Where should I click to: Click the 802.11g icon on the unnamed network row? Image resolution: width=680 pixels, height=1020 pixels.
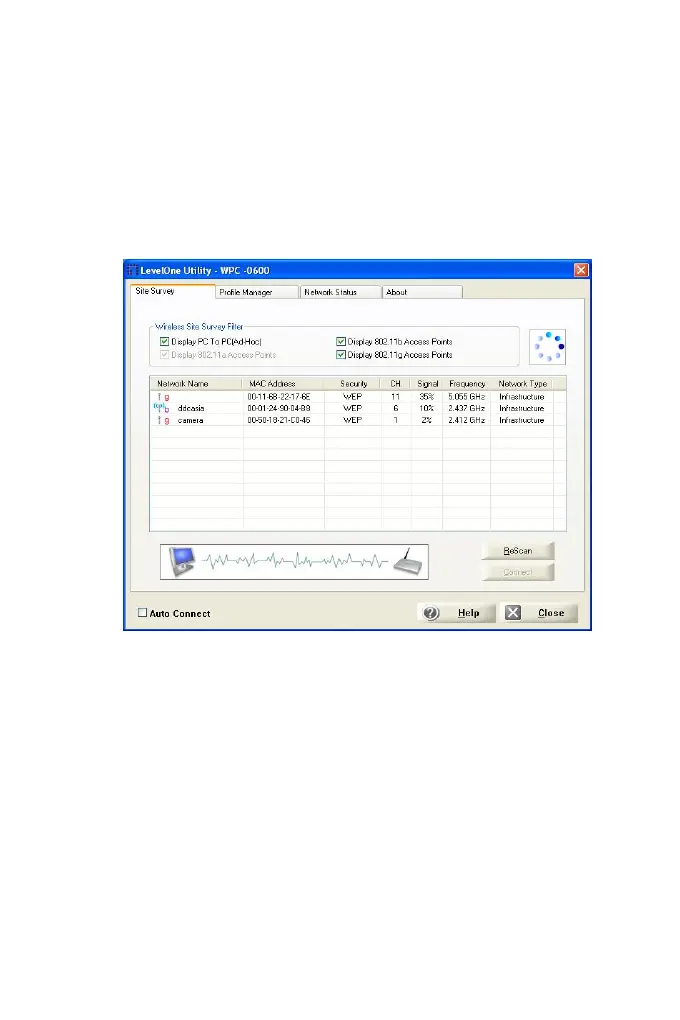click(x=163, y=397)
